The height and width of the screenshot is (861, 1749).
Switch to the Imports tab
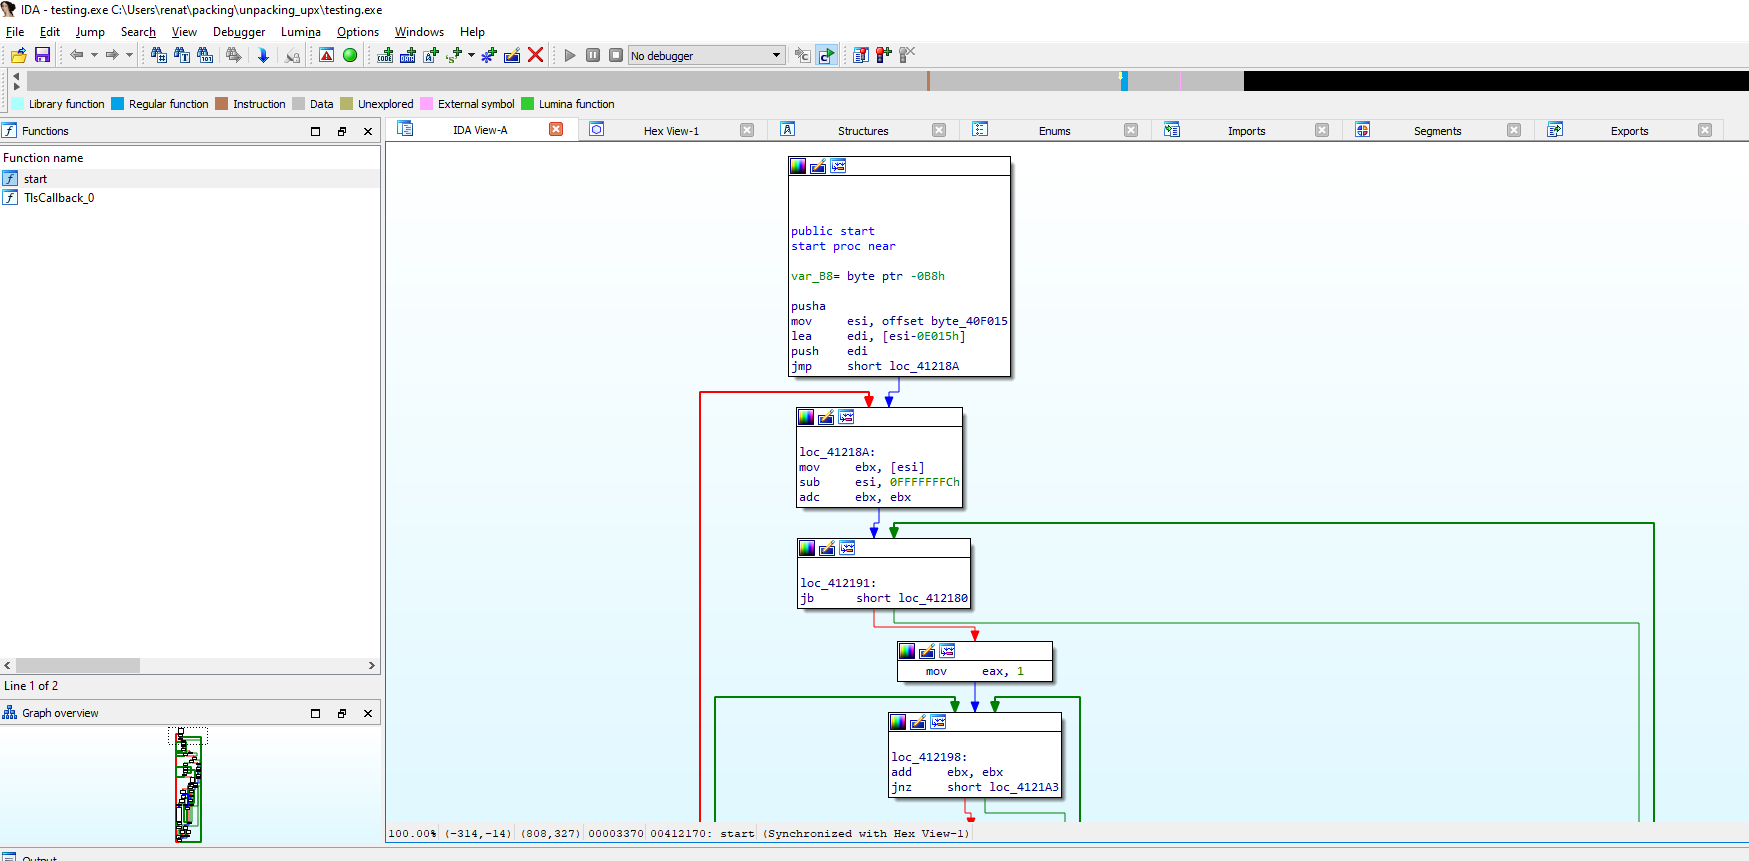pos(1246,131)
